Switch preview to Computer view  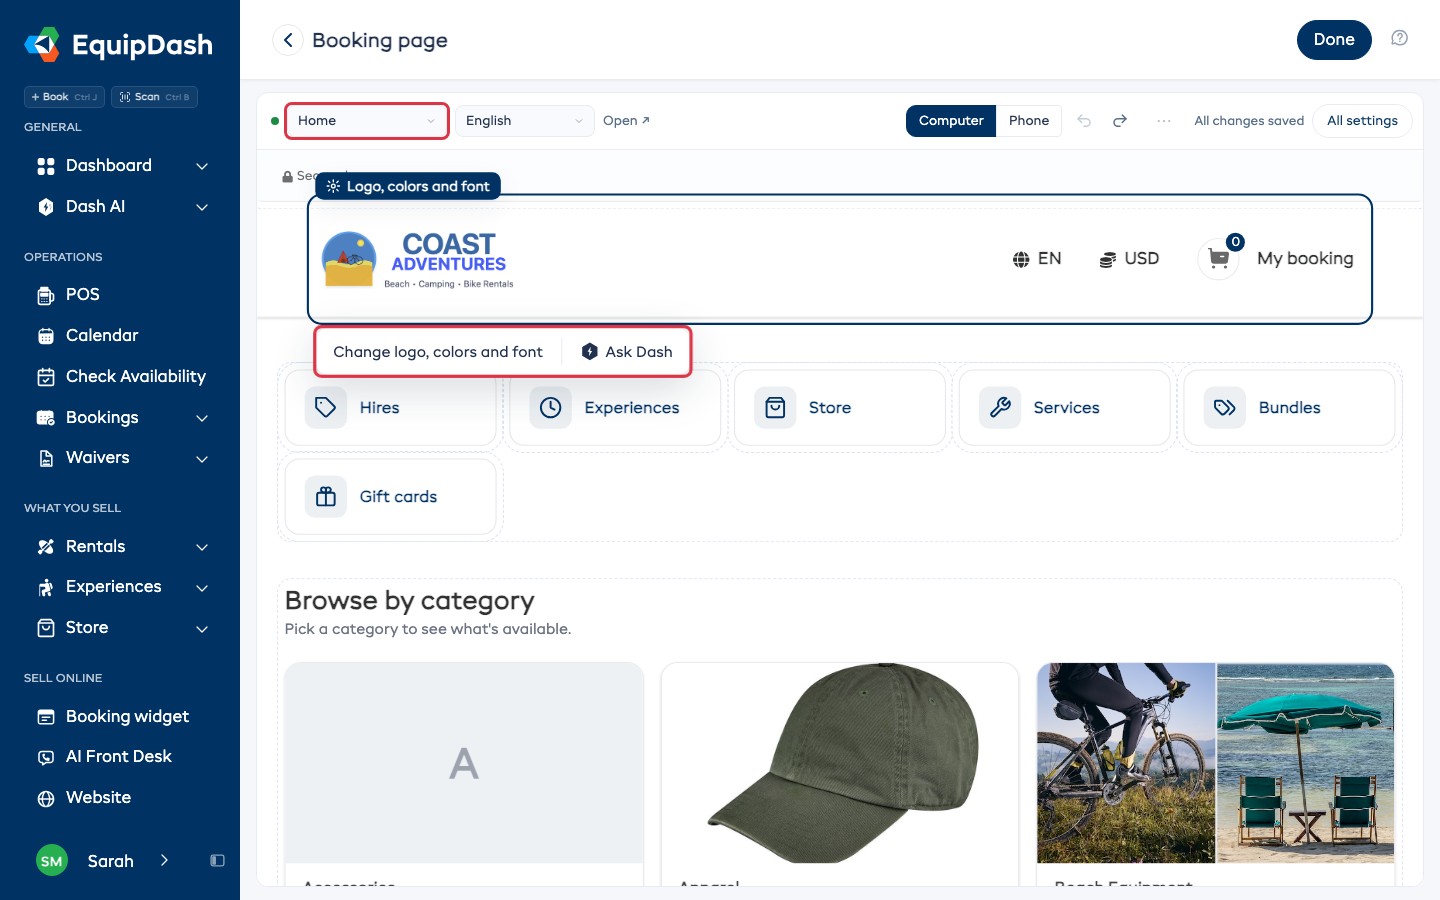(951, 121)
